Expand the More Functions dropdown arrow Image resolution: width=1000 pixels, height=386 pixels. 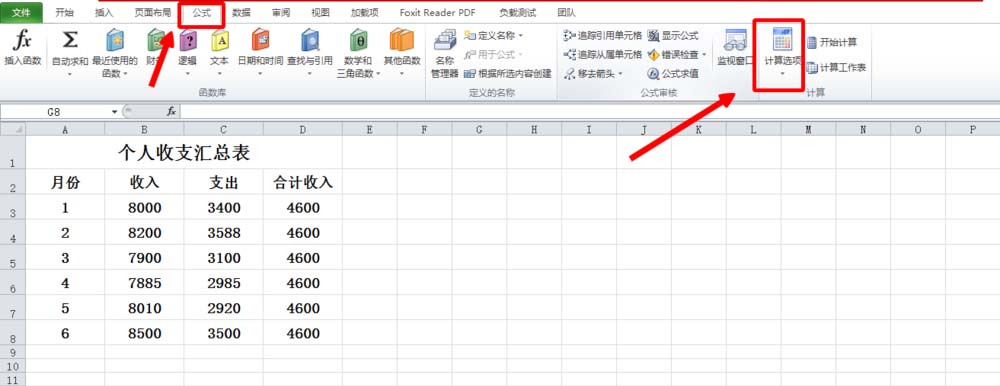pyautogui.click(x=402, y=74)
